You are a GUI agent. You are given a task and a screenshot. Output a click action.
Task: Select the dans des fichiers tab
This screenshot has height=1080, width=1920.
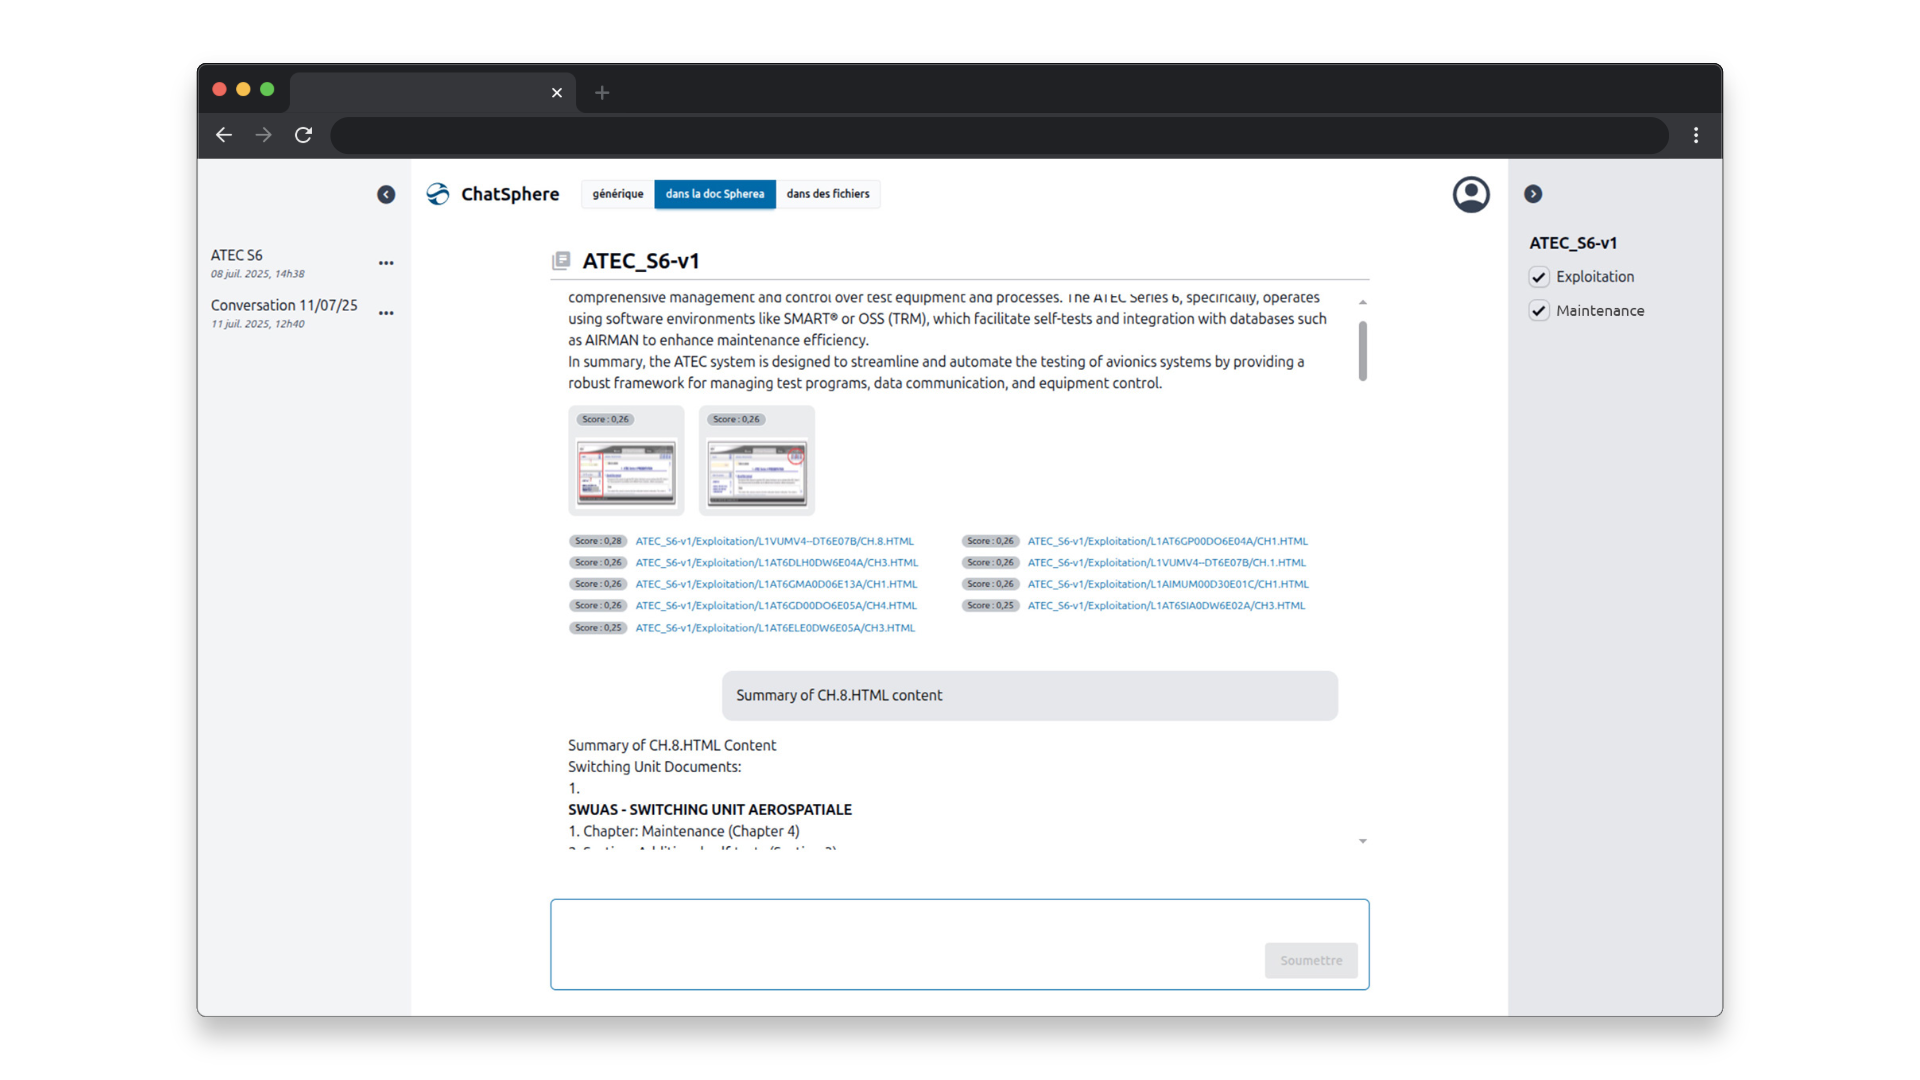tap(827, 194)
